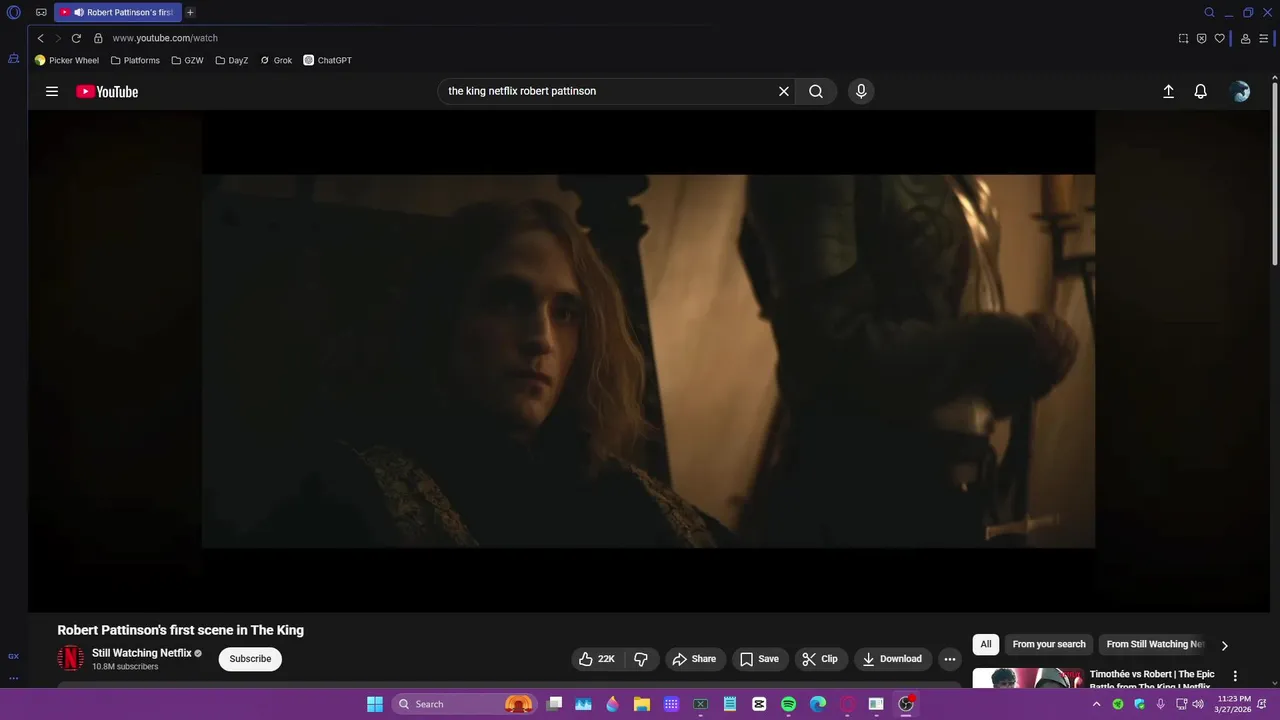Open GX sidebar item at the bottom
1280x720 pixels.
pos(13,656)
